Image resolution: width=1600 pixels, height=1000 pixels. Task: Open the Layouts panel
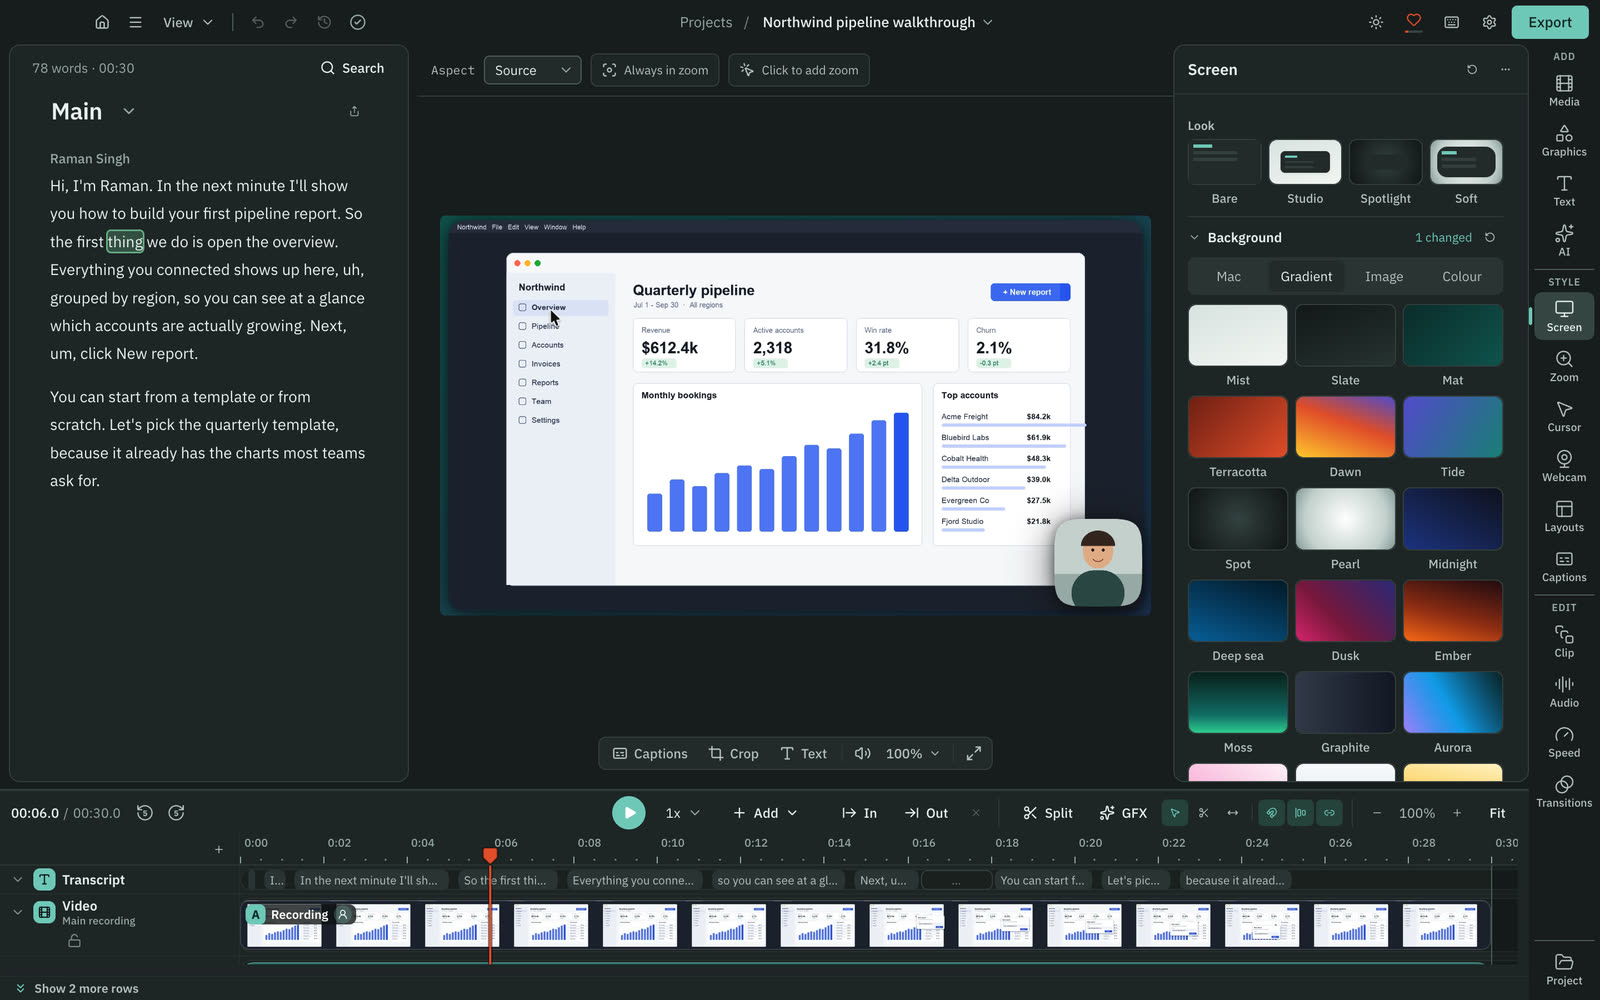[x=1564, y=516]
